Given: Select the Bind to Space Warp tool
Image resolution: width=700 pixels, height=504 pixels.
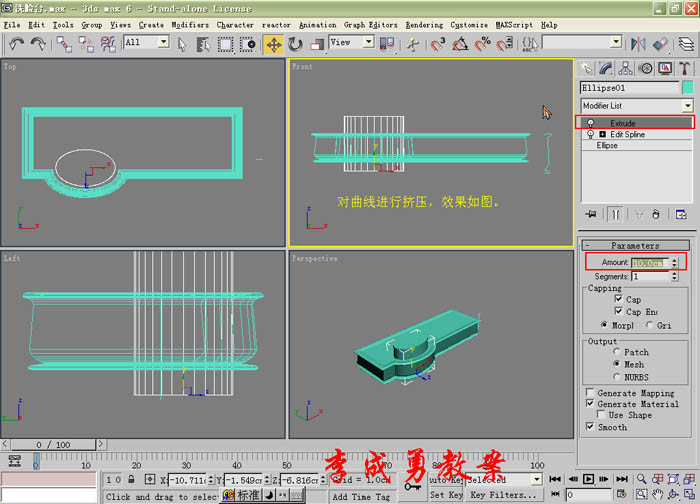Looking at the screenshot, I should point(108,44).
